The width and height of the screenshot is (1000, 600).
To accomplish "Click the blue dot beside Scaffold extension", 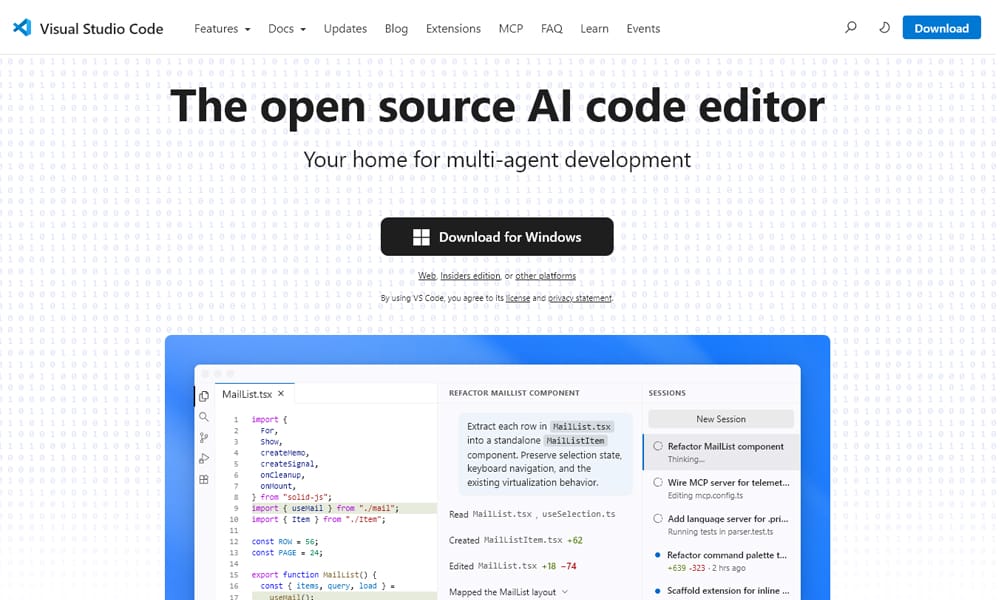I will (x=658, y=590).
